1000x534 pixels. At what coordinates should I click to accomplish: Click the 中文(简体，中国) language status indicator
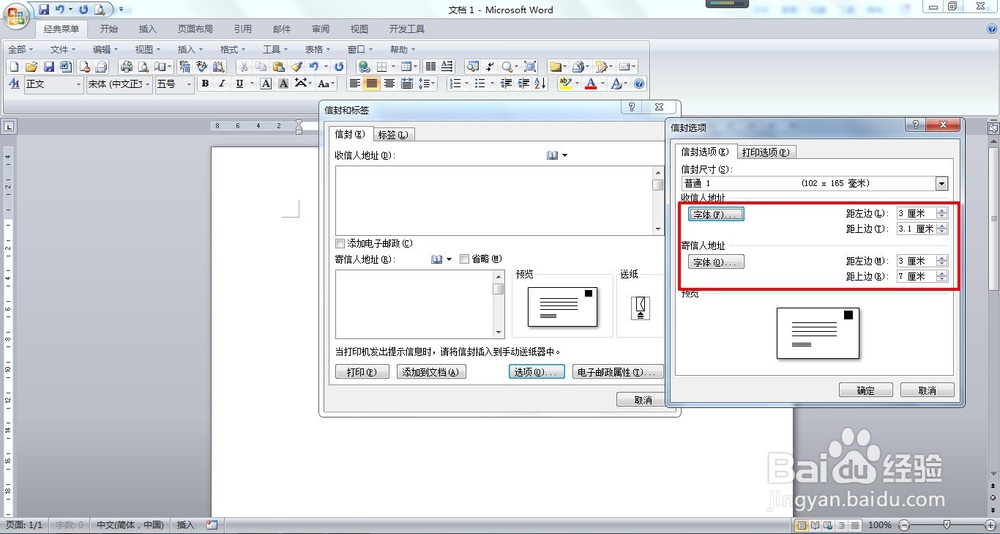coord(130,525)
